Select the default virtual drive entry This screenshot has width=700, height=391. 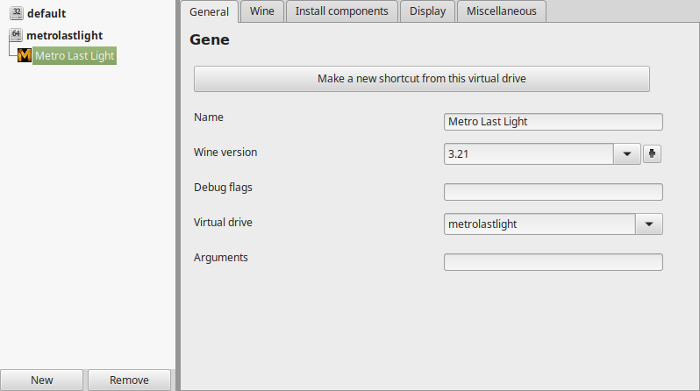46,13
